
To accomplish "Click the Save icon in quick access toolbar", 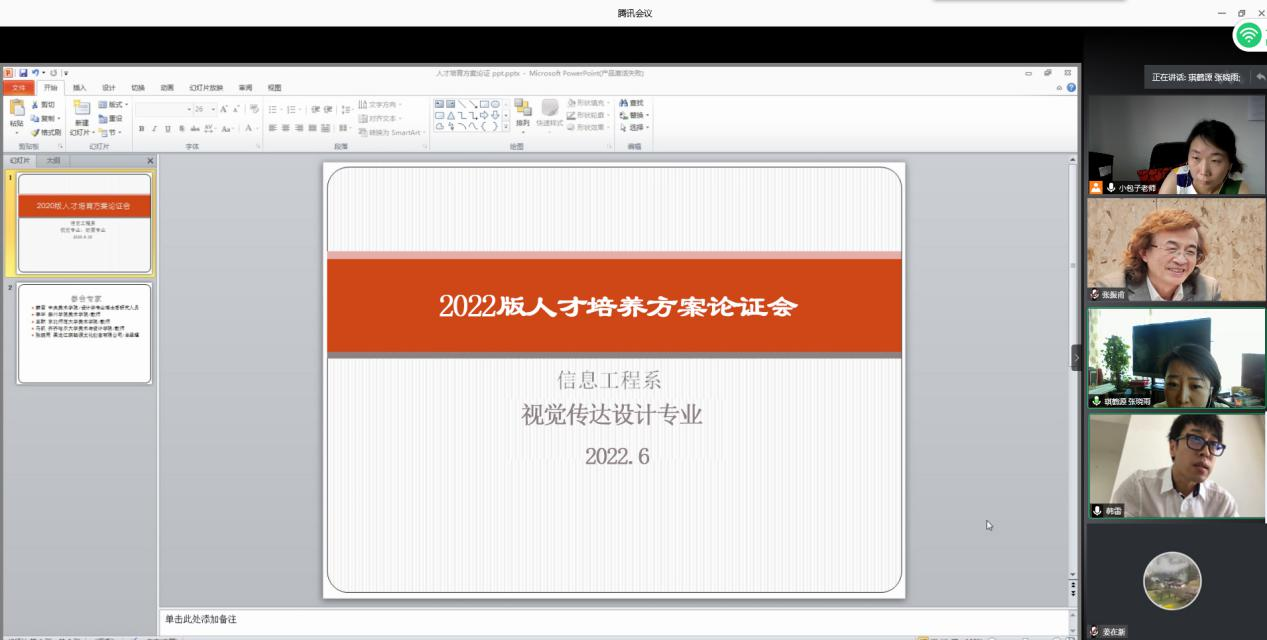I will 22,73.
